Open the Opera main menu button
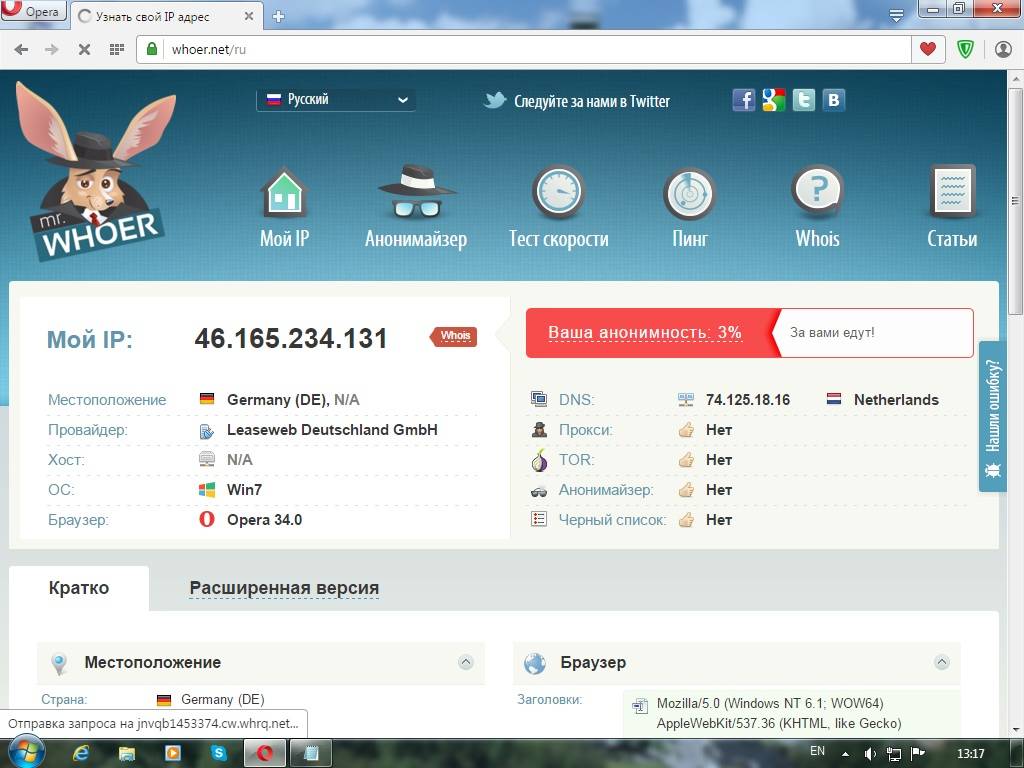1024x768 pixels. pos(33,11)
